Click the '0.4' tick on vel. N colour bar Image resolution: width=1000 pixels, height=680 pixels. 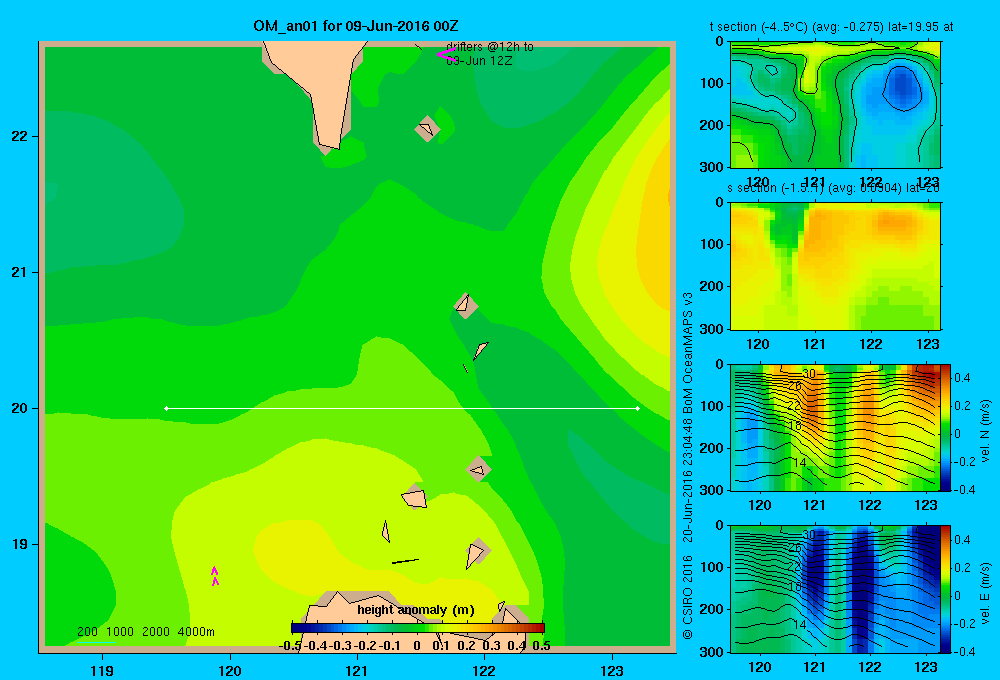click(962, 378)
